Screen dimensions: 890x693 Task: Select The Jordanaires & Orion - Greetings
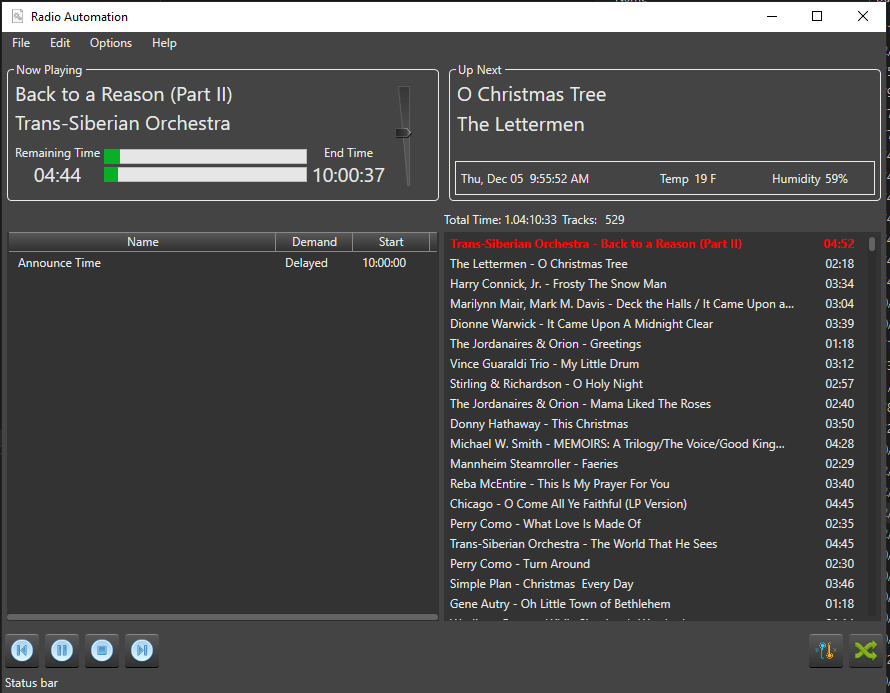653,344
